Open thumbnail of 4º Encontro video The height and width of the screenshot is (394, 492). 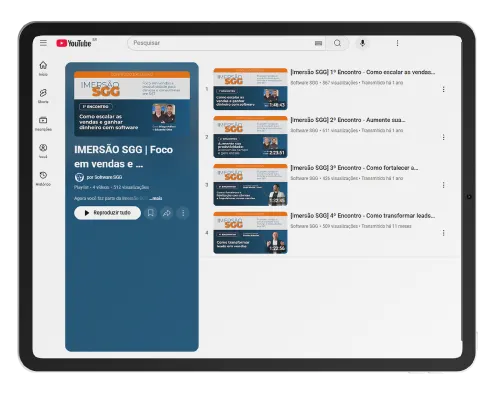click(250, 233)
